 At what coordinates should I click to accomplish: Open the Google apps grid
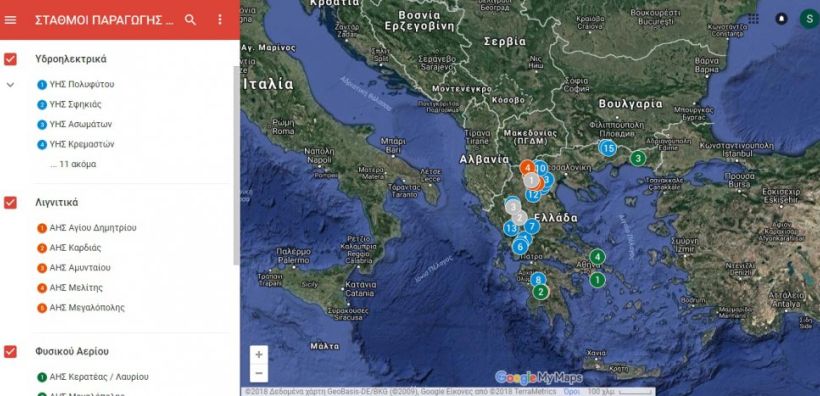[753, 18]
